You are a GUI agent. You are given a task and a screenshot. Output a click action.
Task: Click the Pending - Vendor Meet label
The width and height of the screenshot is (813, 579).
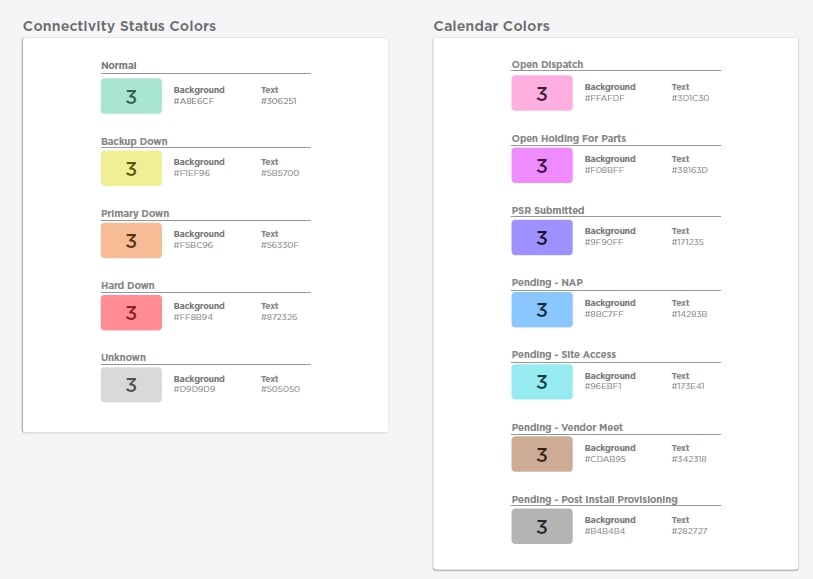pyautogui.click(x=567, y=427)
